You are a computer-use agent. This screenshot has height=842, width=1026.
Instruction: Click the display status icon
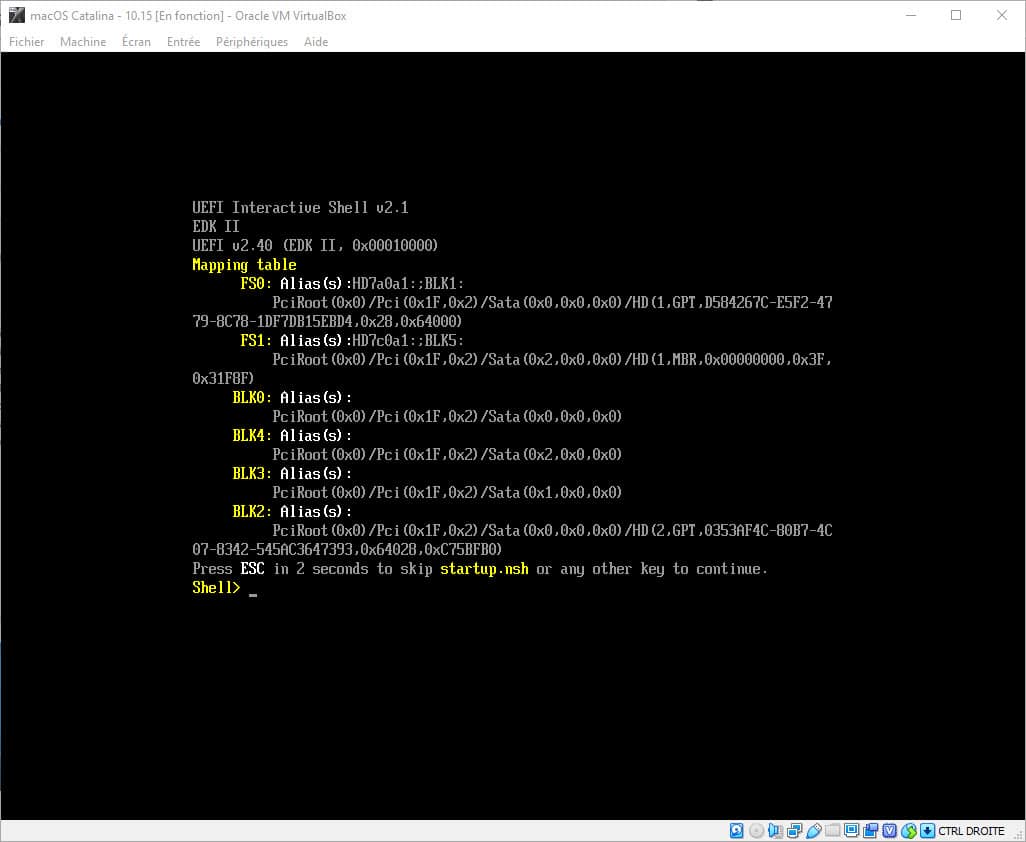(x=851, y=831)
